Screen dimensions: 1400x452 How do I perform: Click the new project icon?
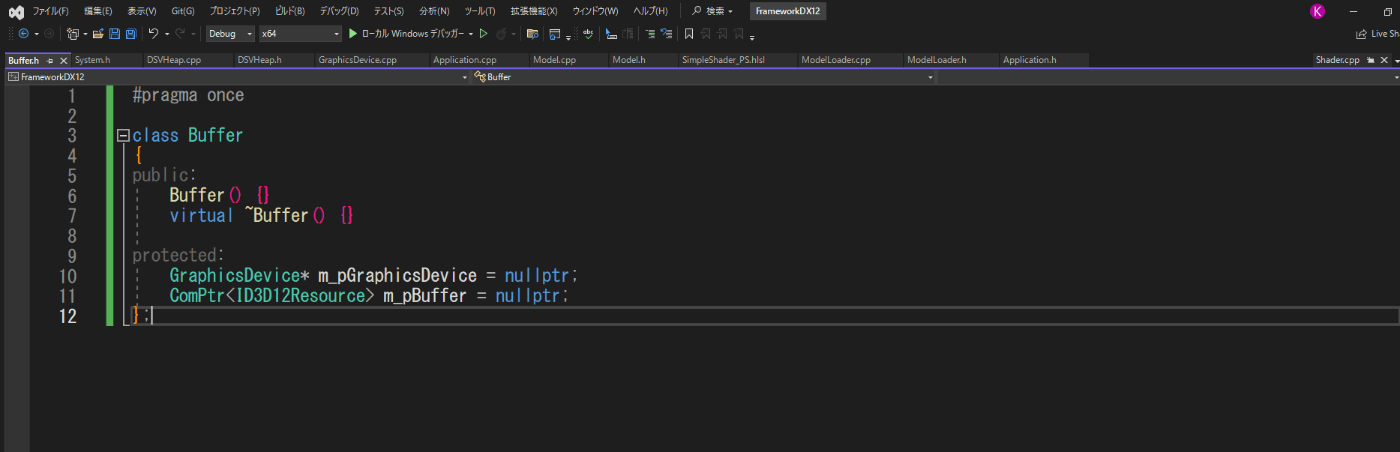(x=73, y=33)
